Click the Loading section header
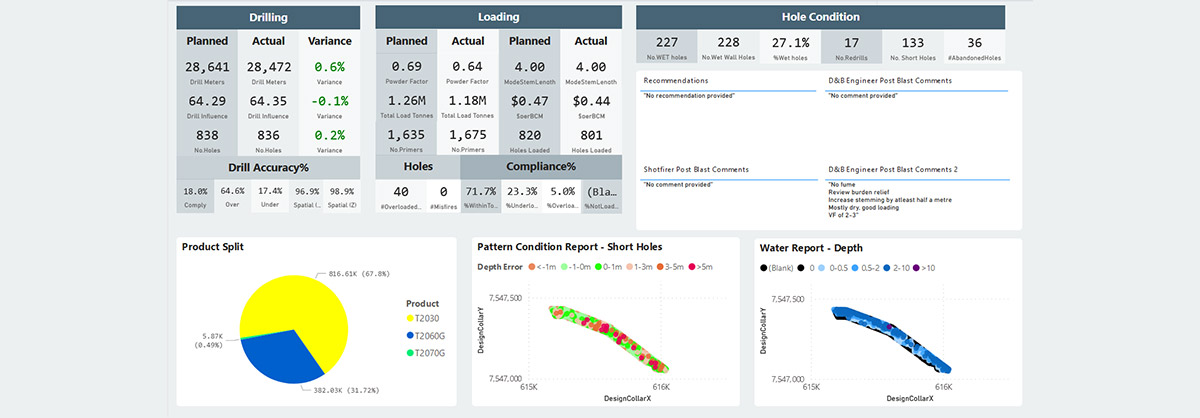The height and width of the screenshot is (418, 1200). click(498, 18)
